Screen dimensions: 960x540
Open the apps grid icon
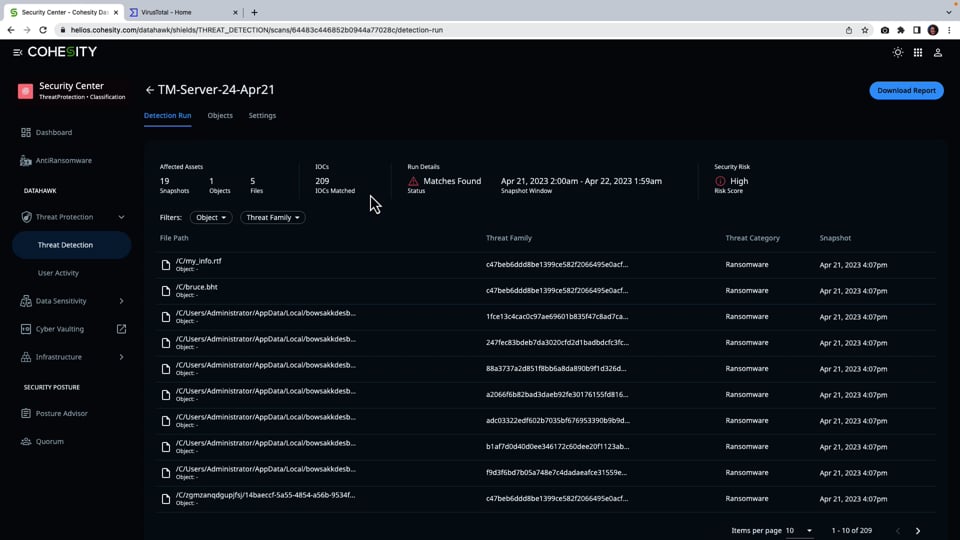coord(918,53)
